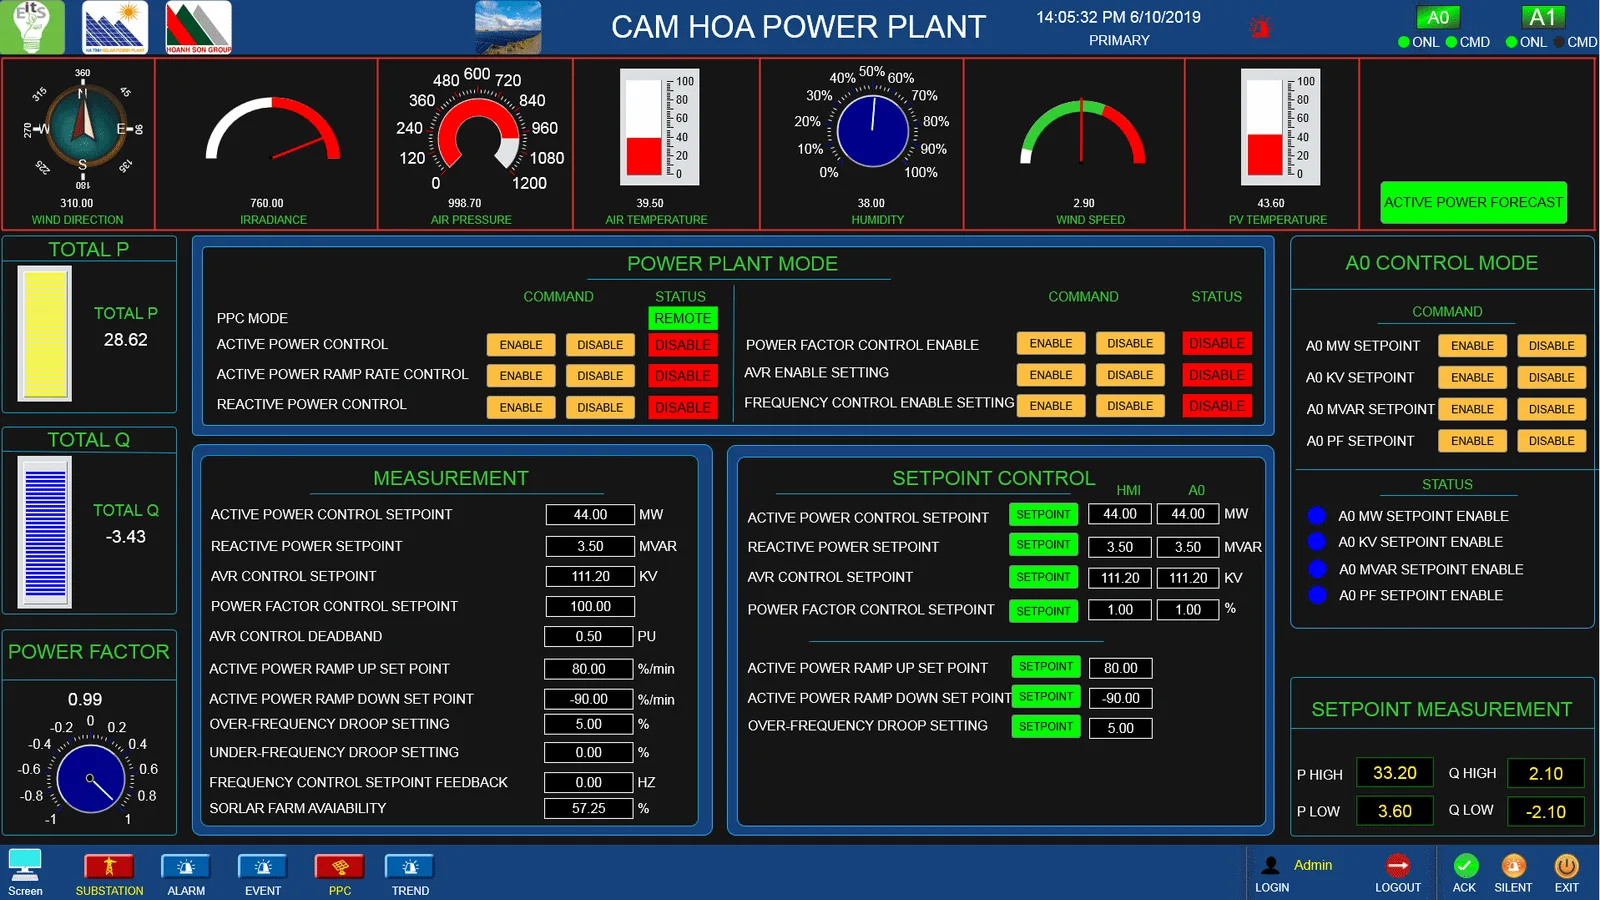Click SETPOINT for AVR Control
Screen dimensions: 1600x900
click(1043, 577)
